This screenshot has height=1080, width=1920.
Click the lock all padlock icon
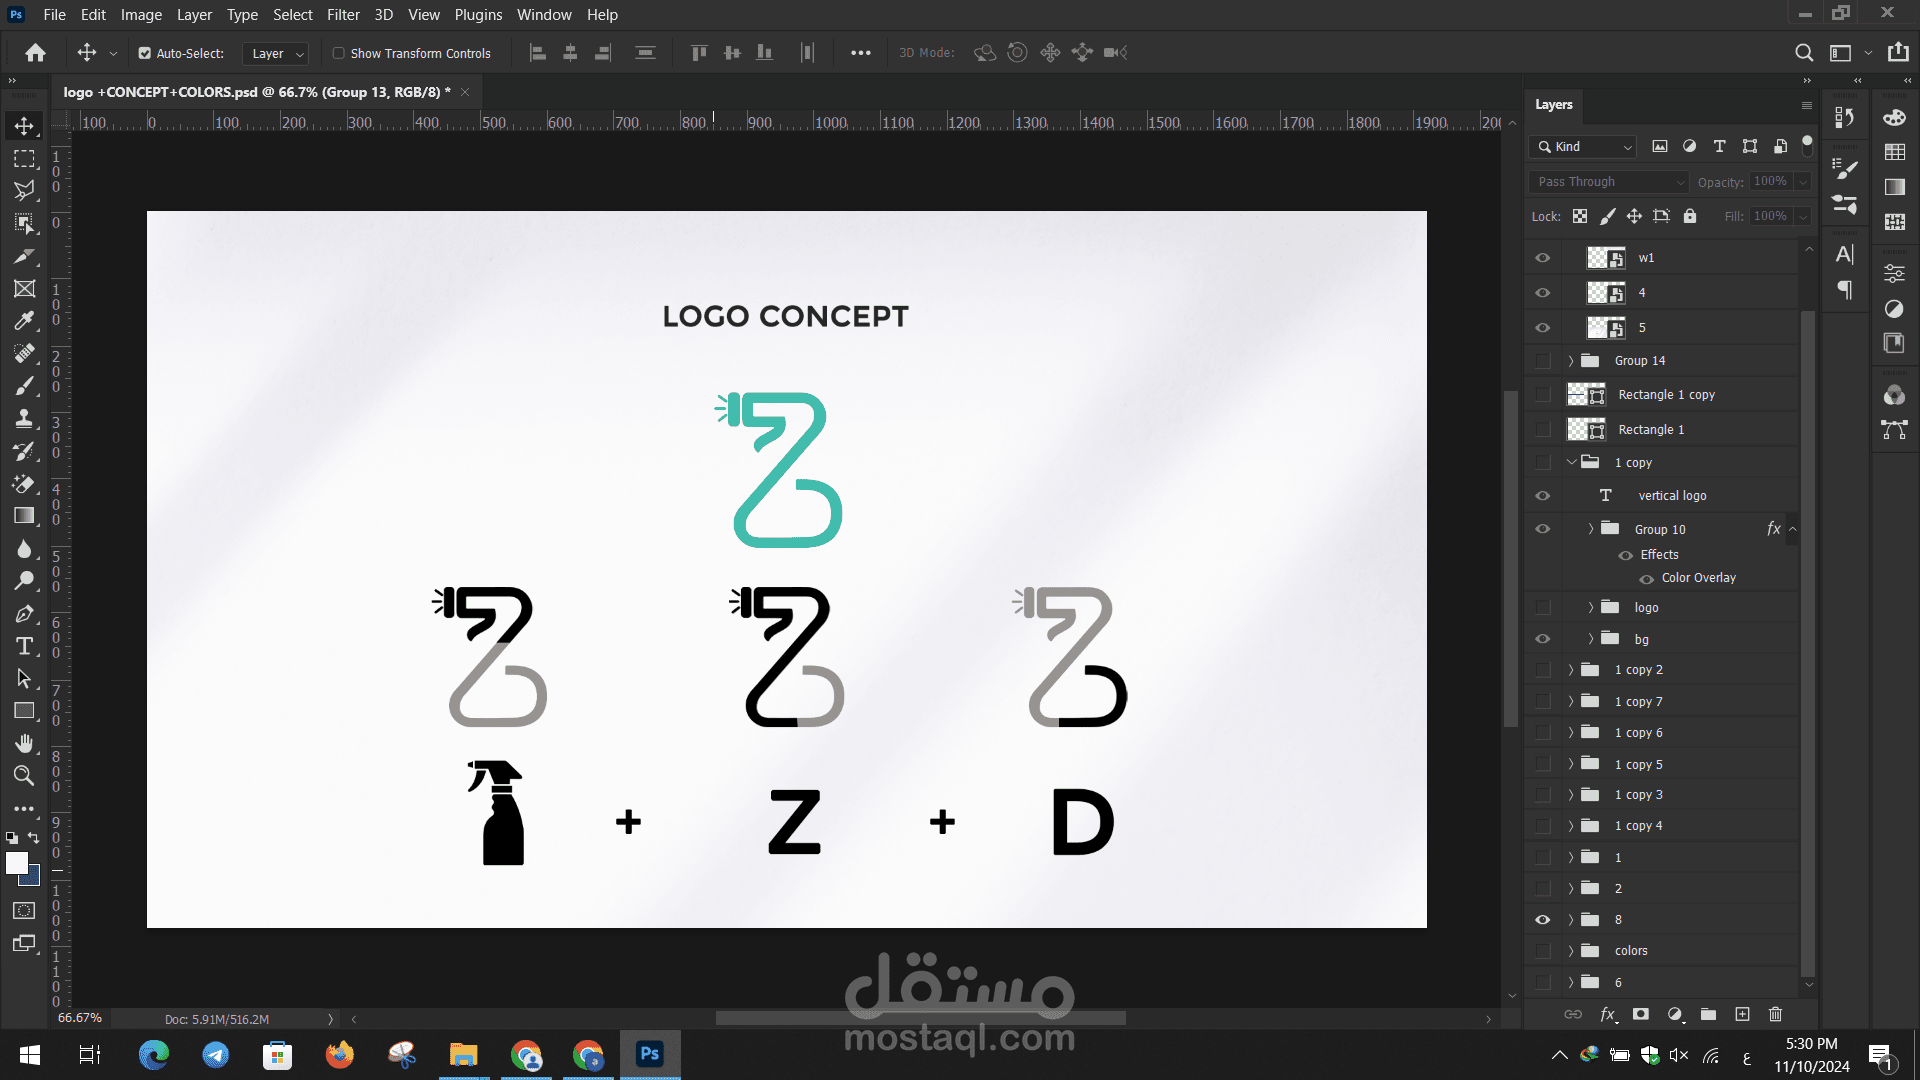pos(1690,216)
